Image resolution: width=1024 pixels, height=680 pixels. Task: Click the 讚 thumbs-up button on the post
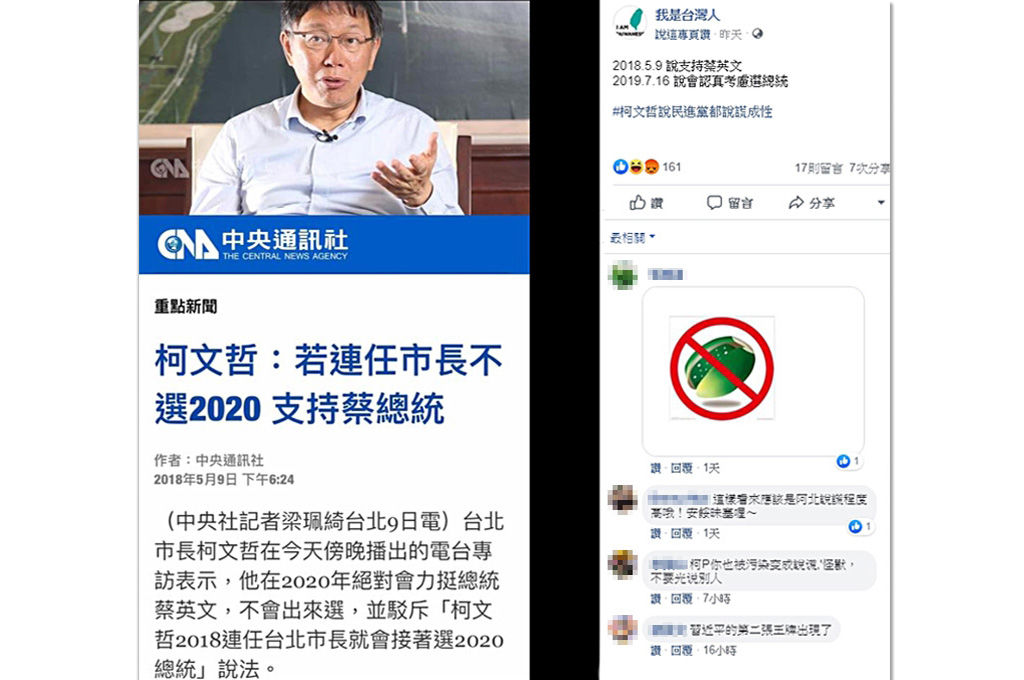(646, 203)
